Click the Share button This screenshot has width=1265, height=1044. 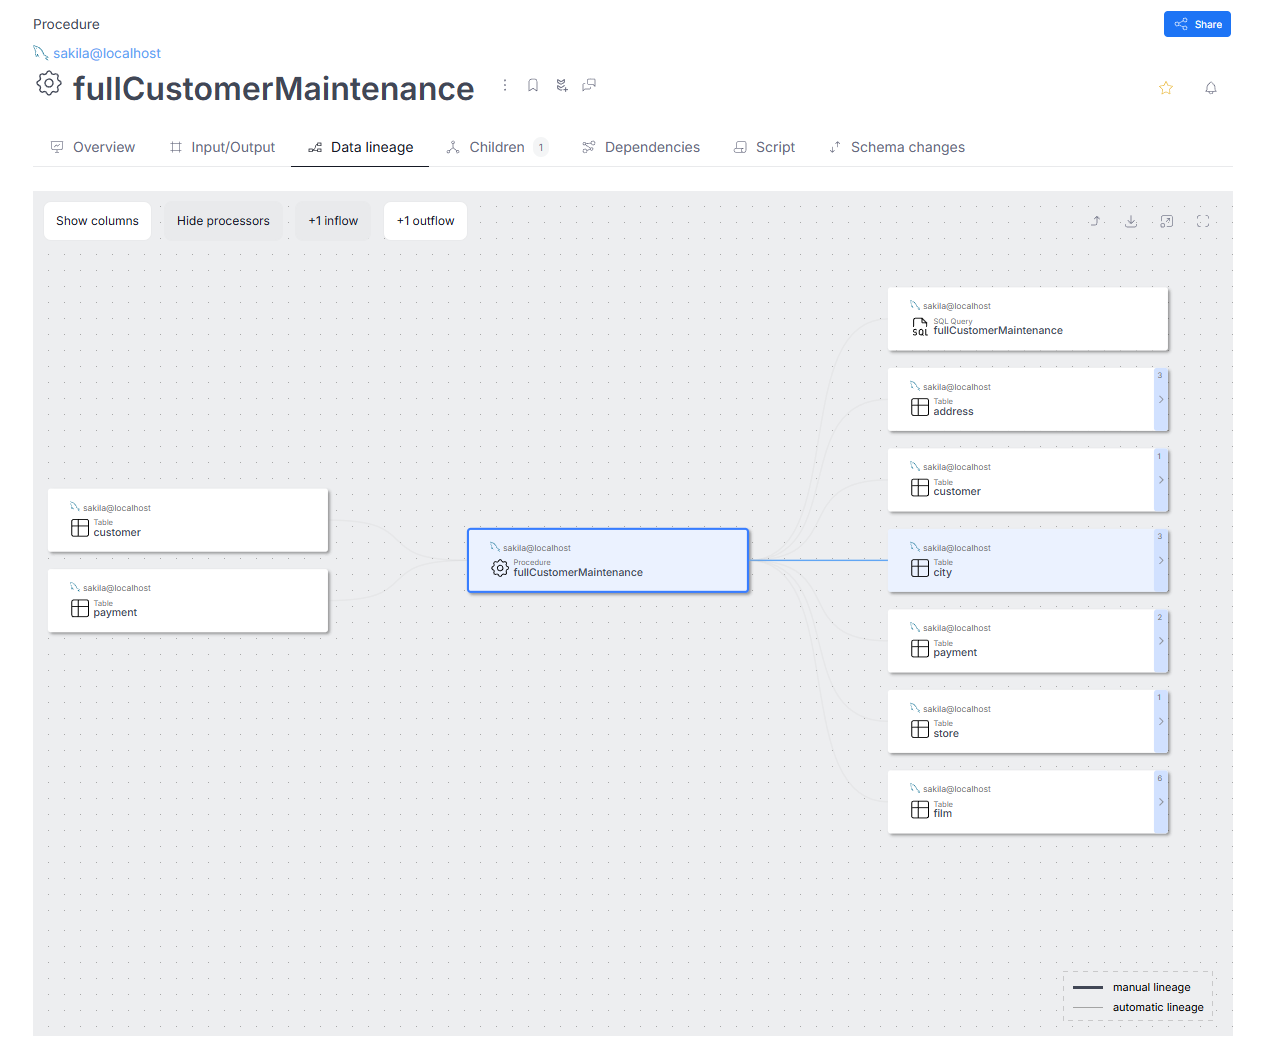point(1197,24)
